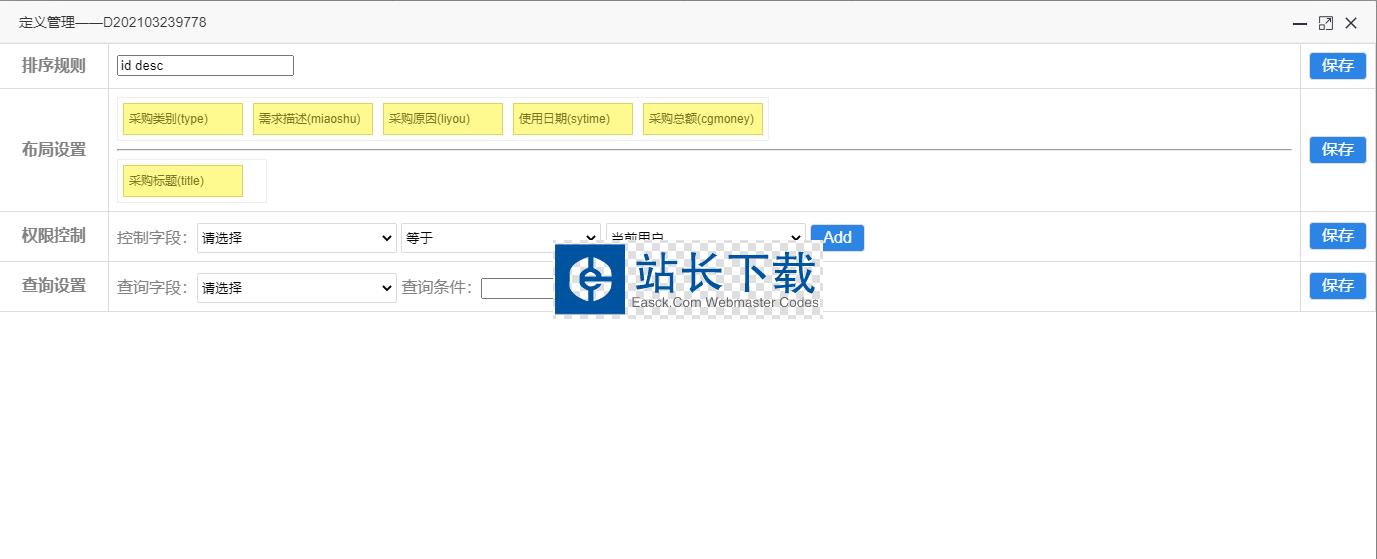Select the 采购类别(type) field block

tap(183, 119)
